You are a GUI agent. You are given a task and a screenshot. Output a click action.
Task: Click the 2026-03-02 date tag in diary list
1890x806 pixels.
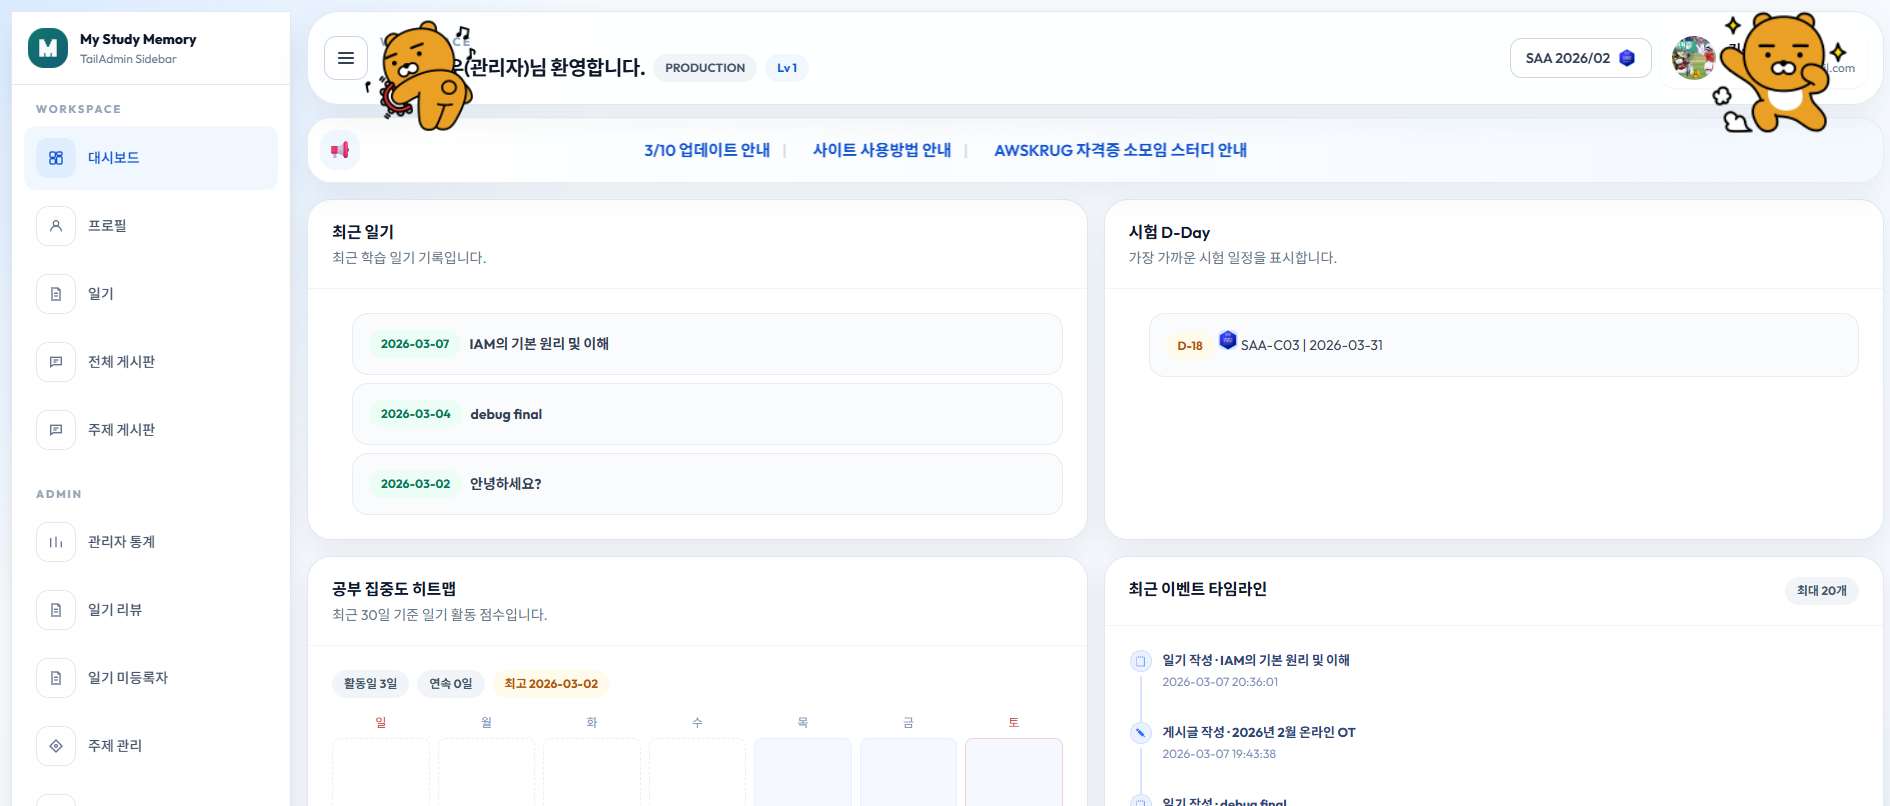tap(416, 484)
